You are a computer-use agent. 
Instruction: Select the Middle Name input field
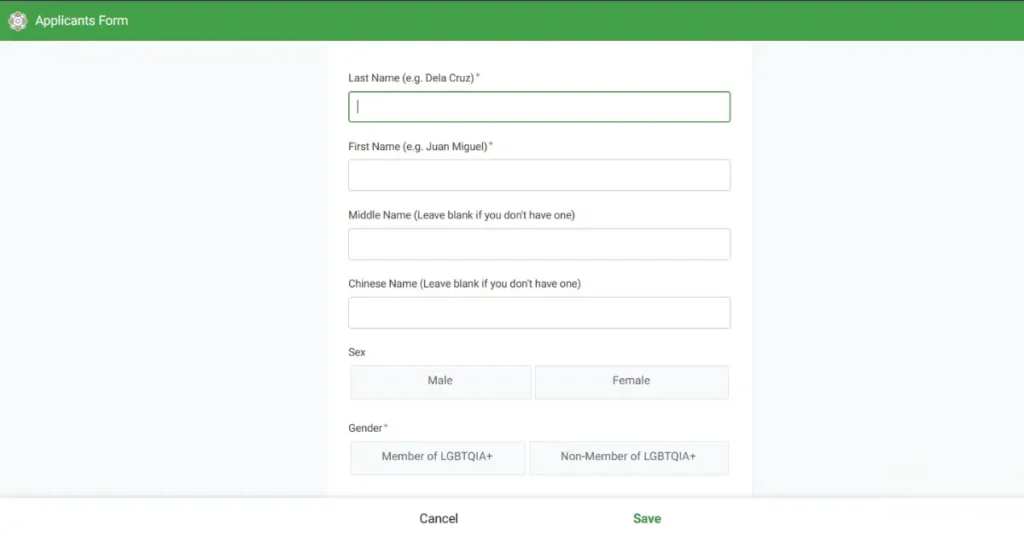pyautogui.click(x=539, y=244)
